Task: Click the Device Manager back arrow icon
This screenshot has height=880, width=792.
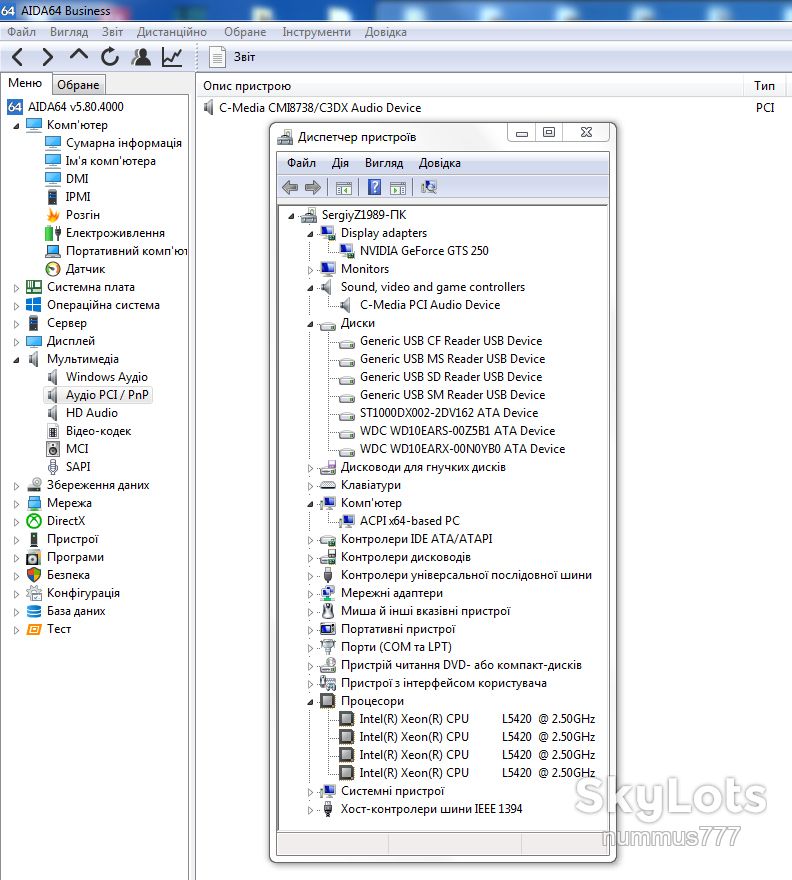Action: pos(290,187)
